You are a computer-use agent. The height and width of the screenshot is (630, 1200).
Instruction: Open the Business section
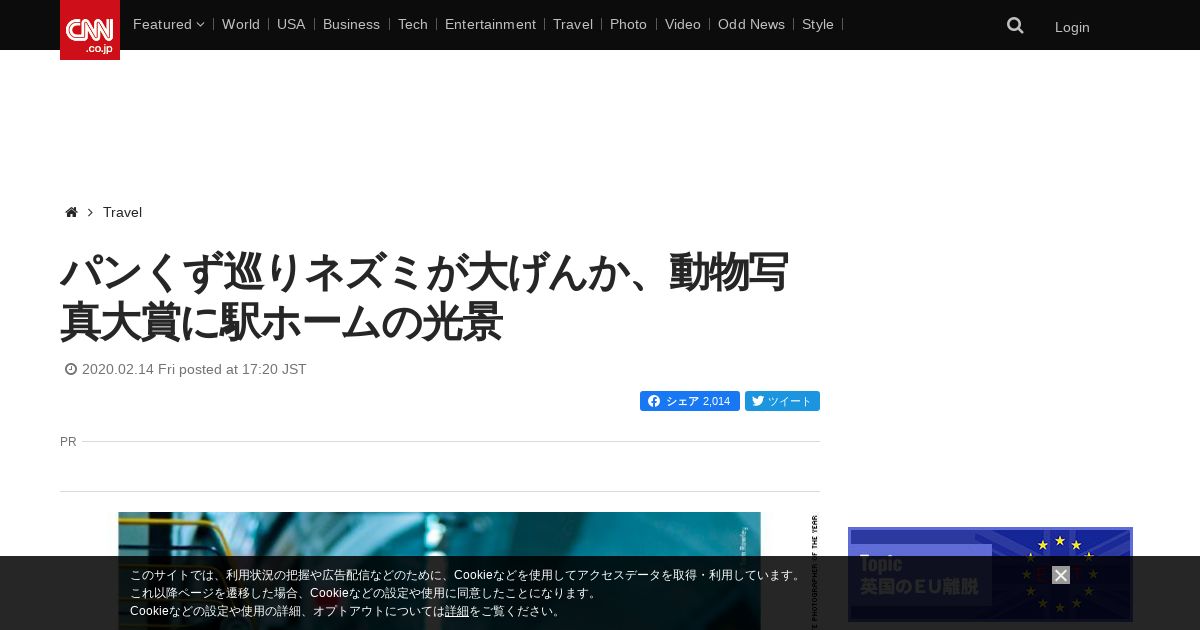(x=351, y=24)
